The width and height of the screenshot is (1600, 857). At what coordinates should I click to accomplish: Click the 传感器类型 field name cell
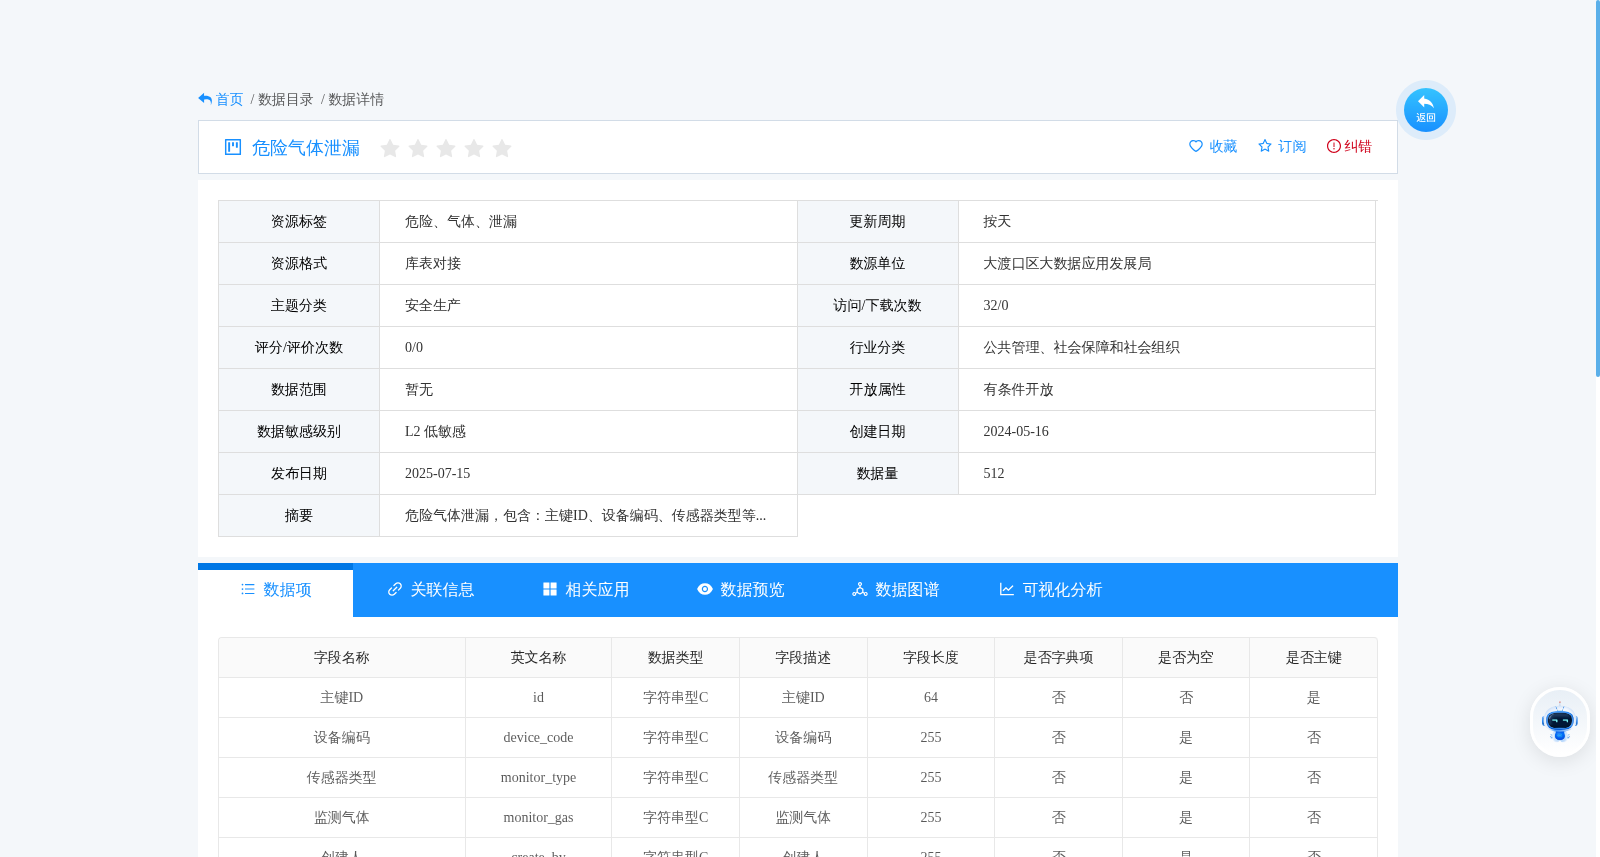[x=342, y=778]
